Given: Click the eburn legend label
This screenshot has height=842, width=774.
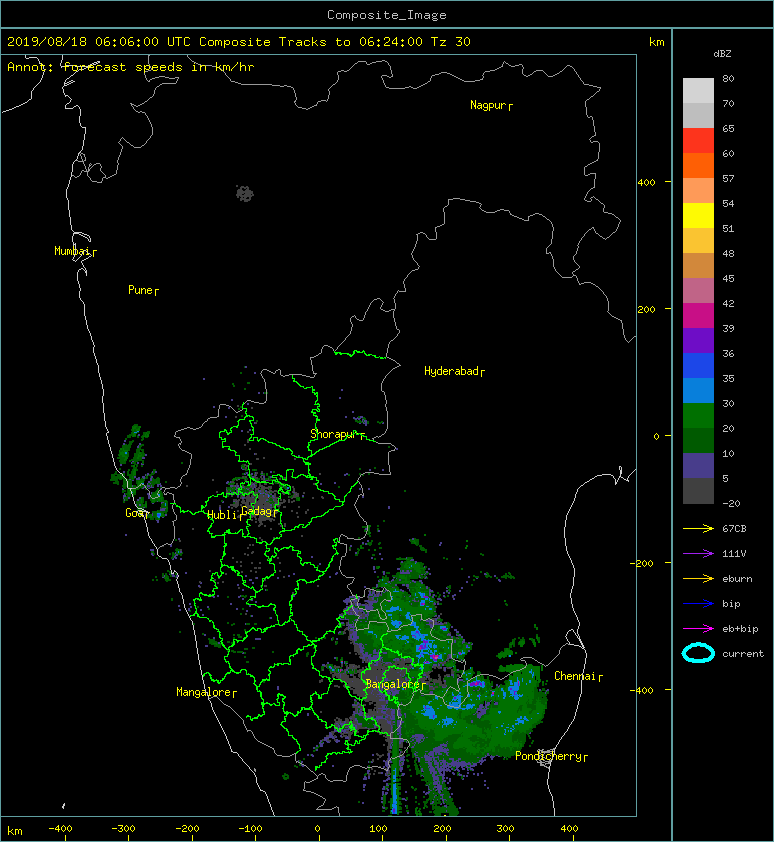Looking at the screenshot, I should 737,578.
